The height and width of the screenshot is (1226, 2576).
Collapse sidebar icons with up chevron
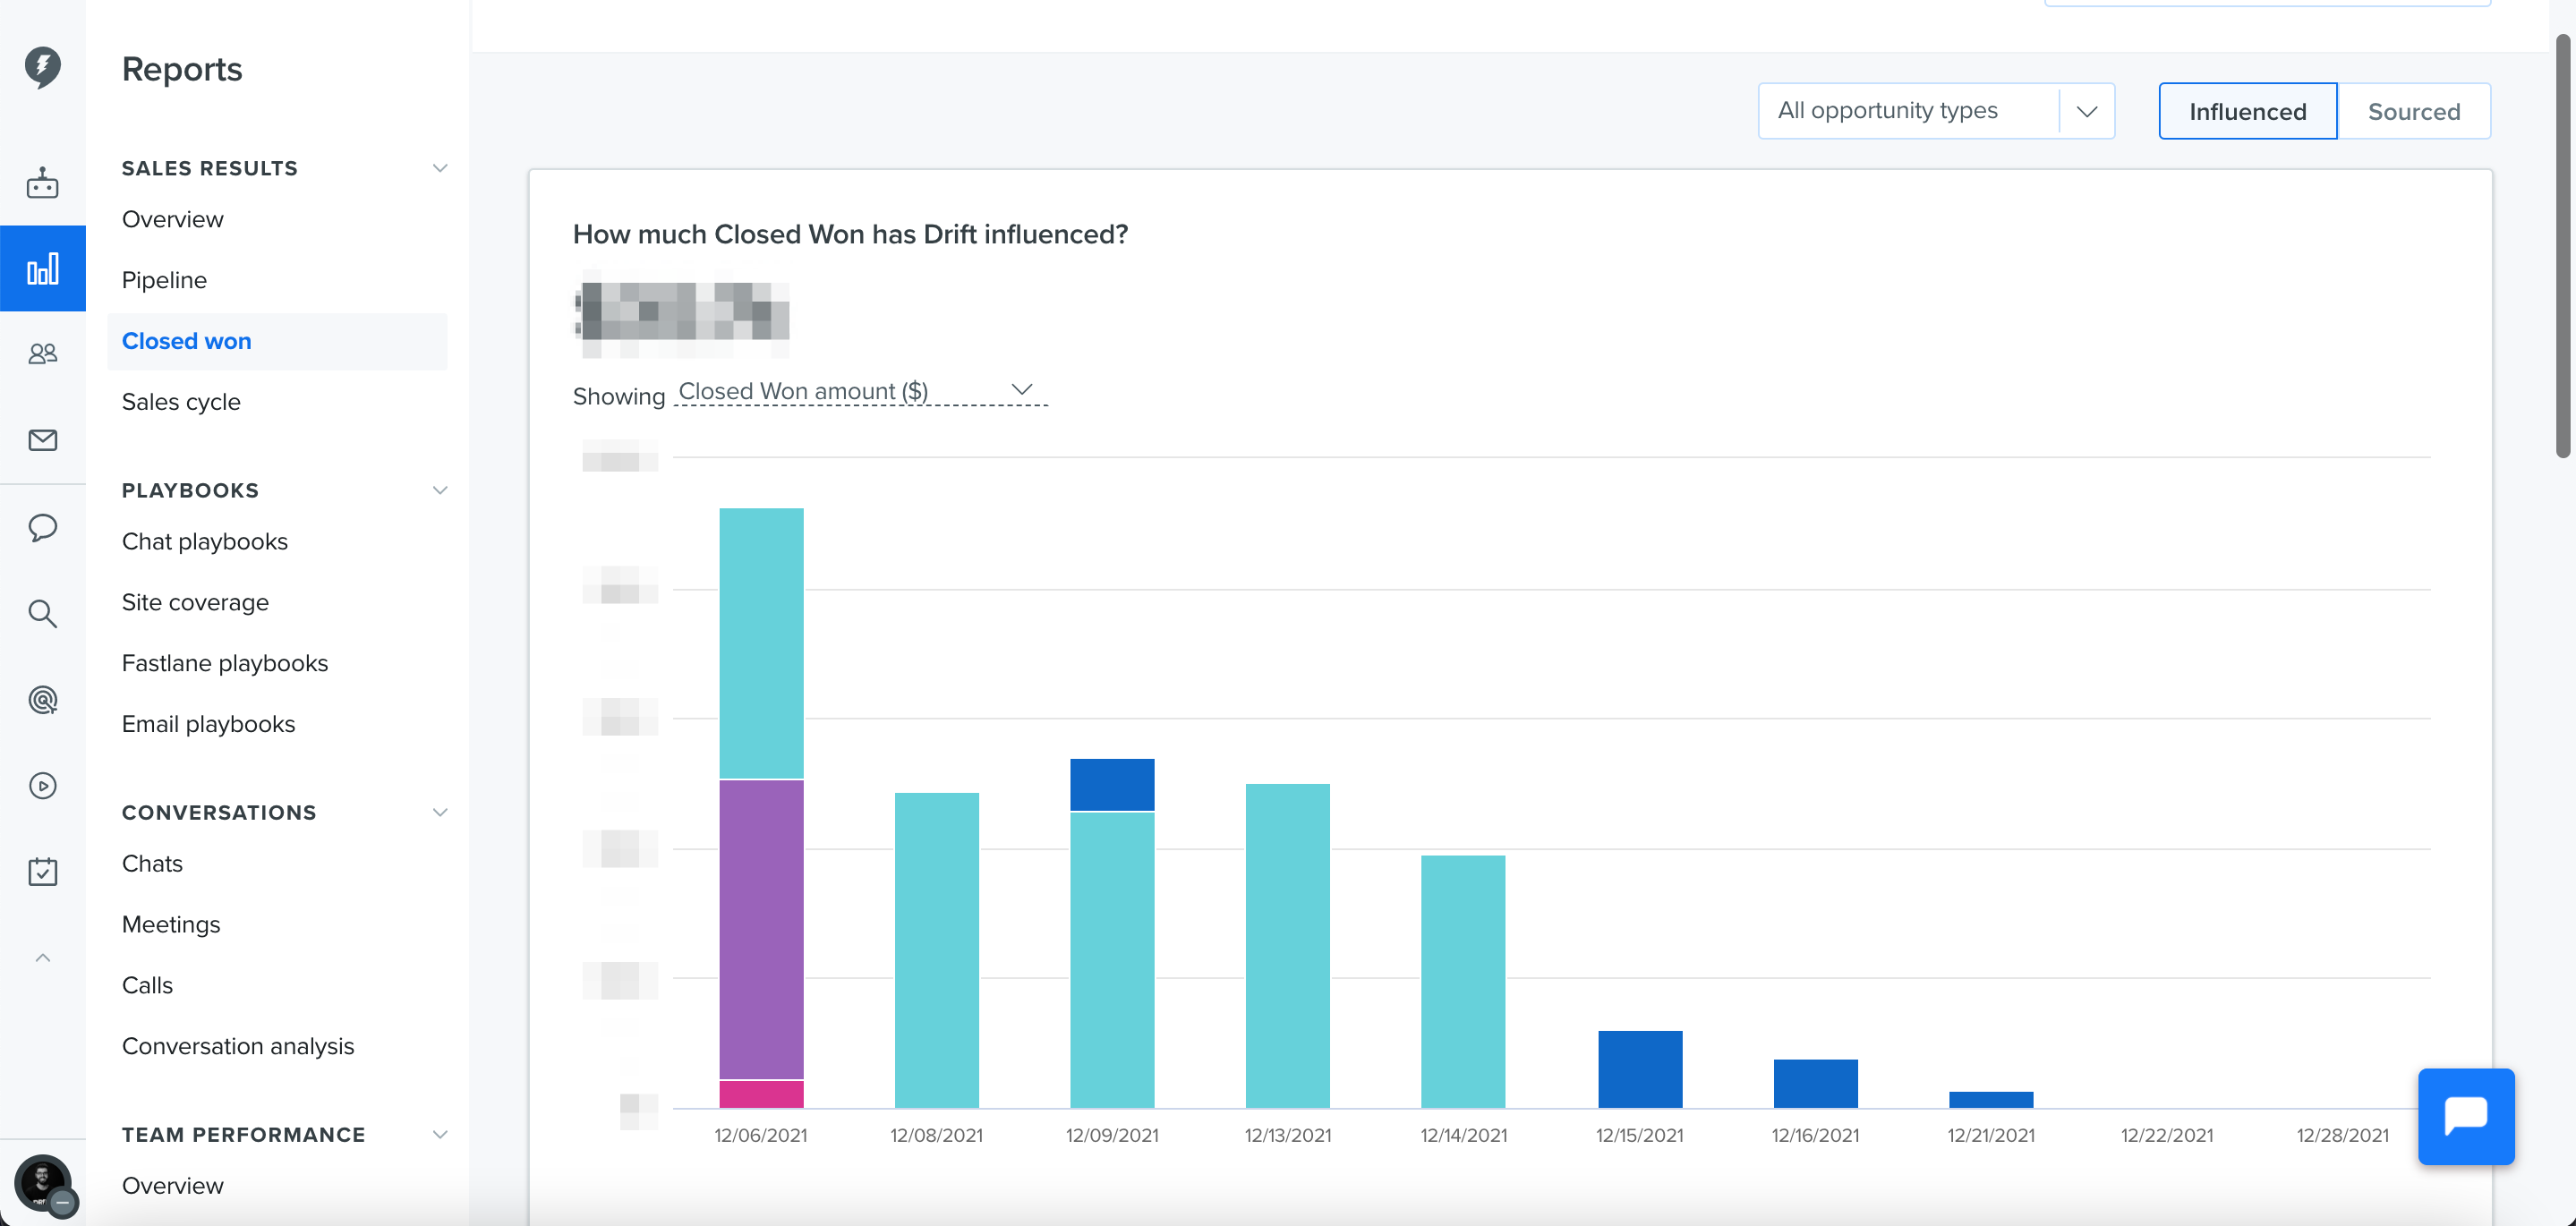[42, 958]
